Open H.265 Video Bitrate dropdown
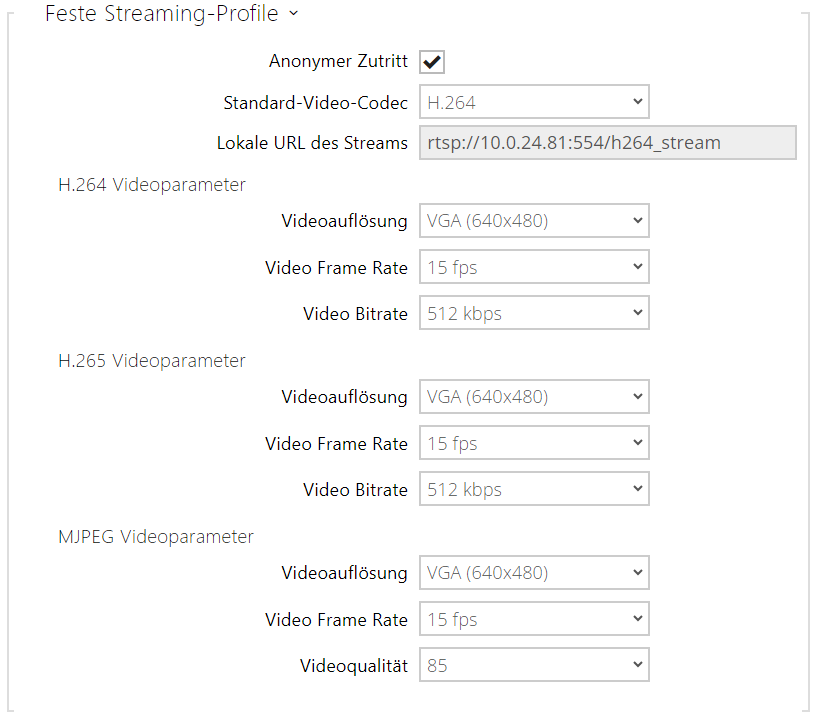Screen dimensions: 816x715 (534, 490)
